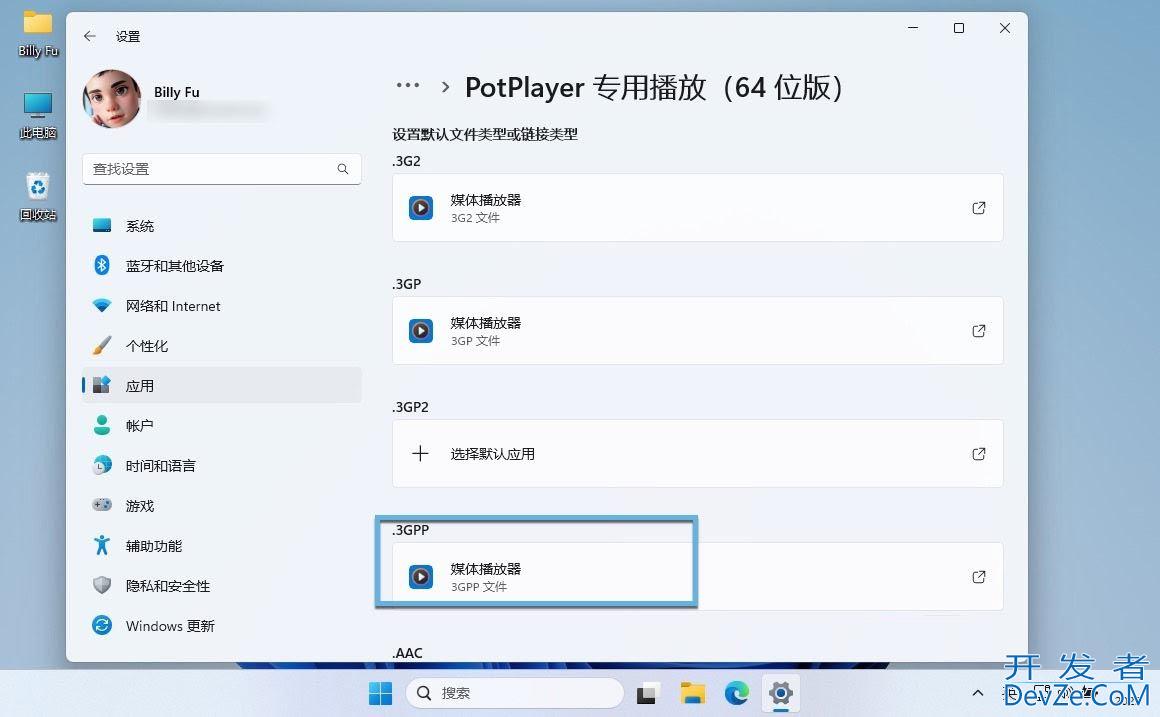Click open-link icon in 3GP2 row

[979, 454]
